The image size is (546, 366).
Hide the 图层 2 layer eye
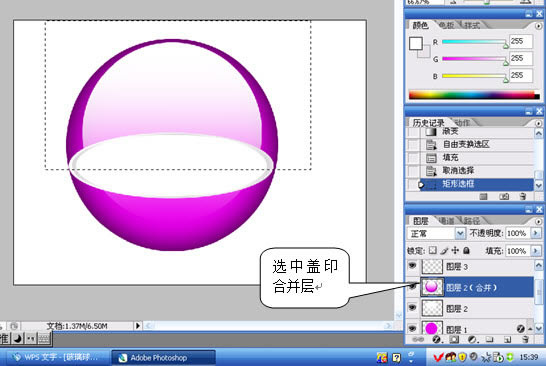click(412, 307)
